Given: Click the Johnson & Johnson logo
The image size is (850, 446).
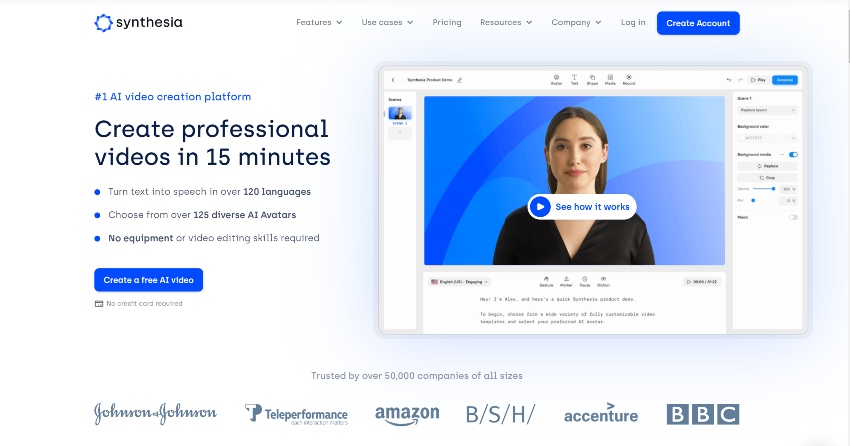Looking at the screenshot, I should (156, 413).
